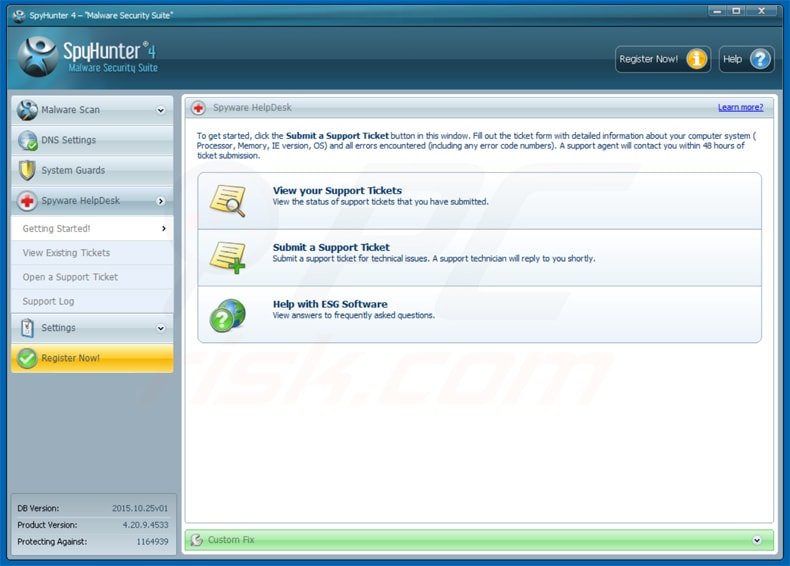Click the Protecting Against count 1164939

coord(152,542)
